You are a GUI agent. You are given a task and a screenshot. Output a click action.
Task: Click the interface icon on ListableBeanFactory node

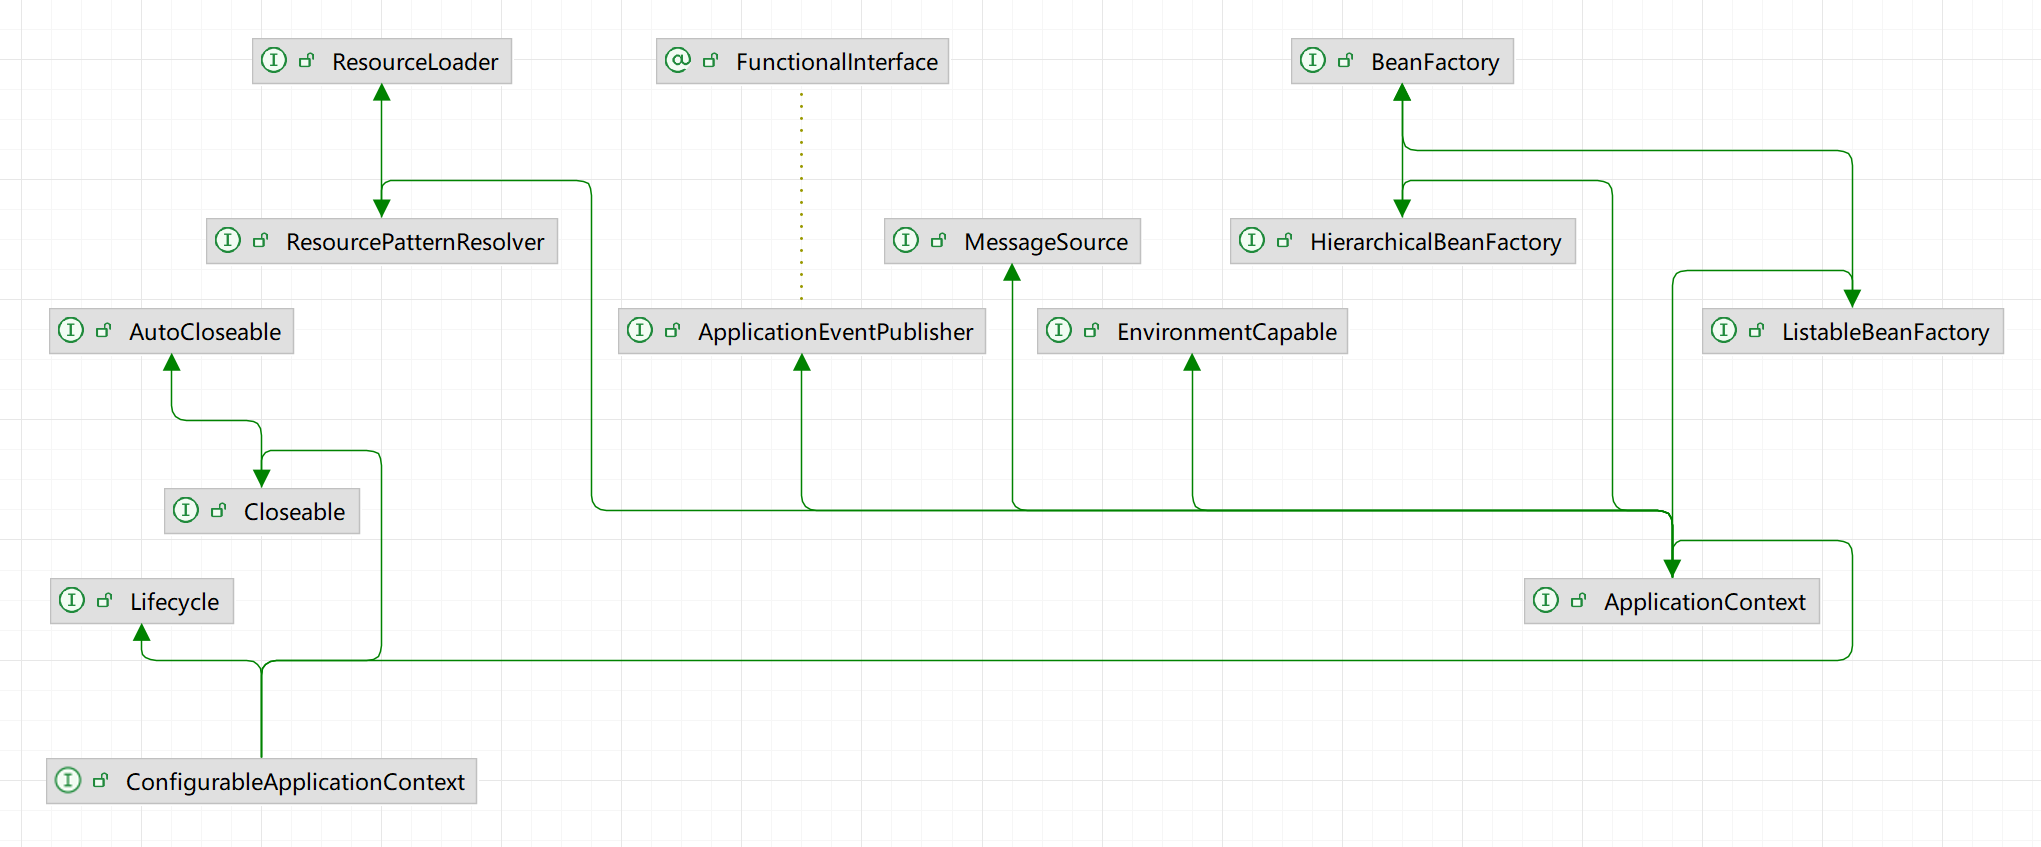(x=1724, y=330)
